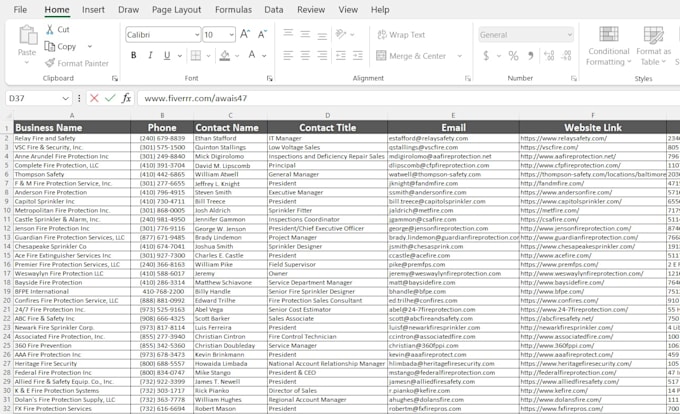This screenshot has height=414, width=680.
Task: Cut the selection with scissors icon
Action: click(50, 29)
